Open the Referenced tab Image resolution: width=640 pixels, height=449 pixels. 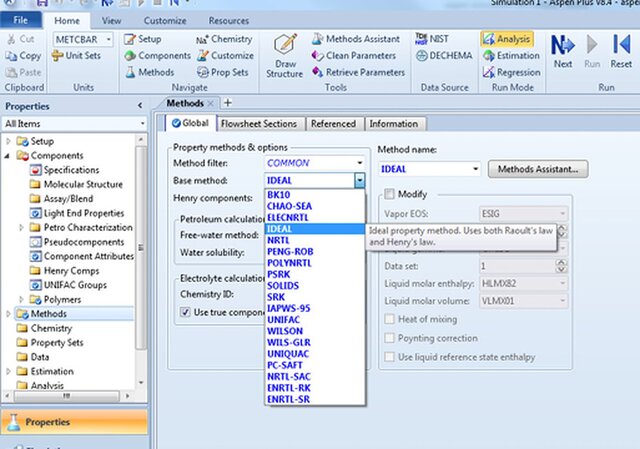[333, 124]
